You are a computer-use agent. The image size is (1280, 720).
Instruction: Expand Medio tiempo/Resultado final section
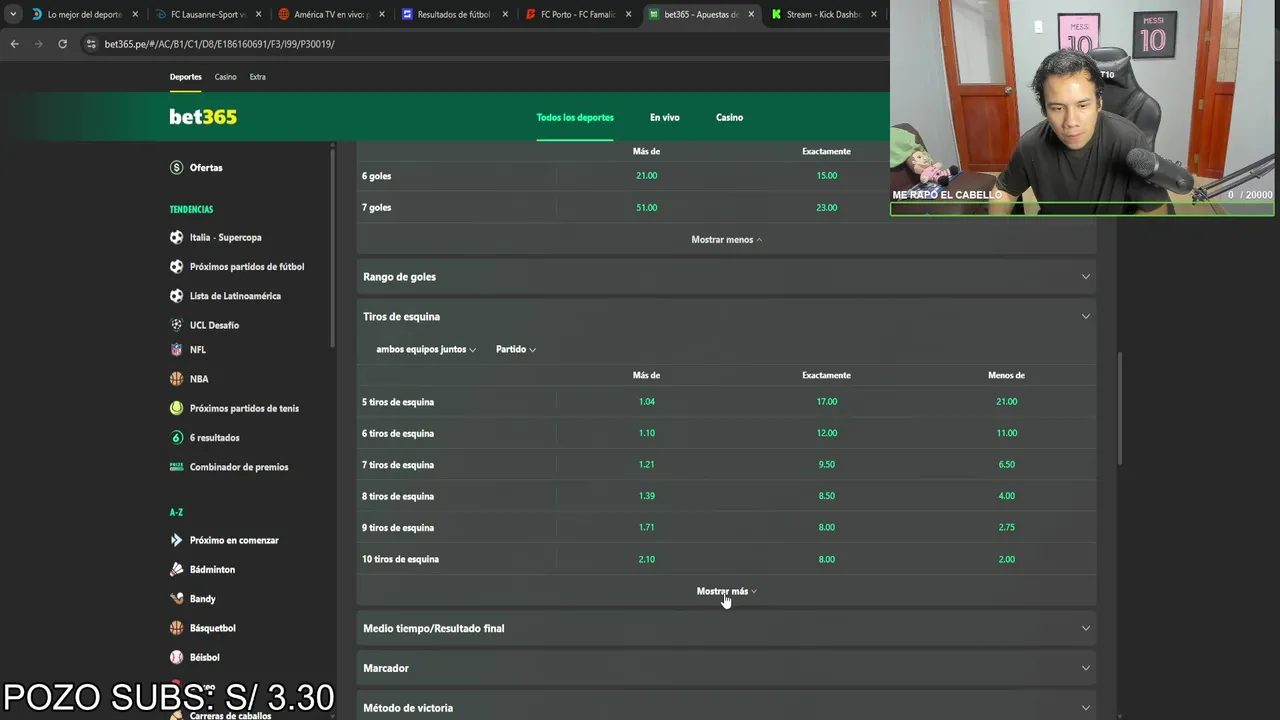point(726,629)
